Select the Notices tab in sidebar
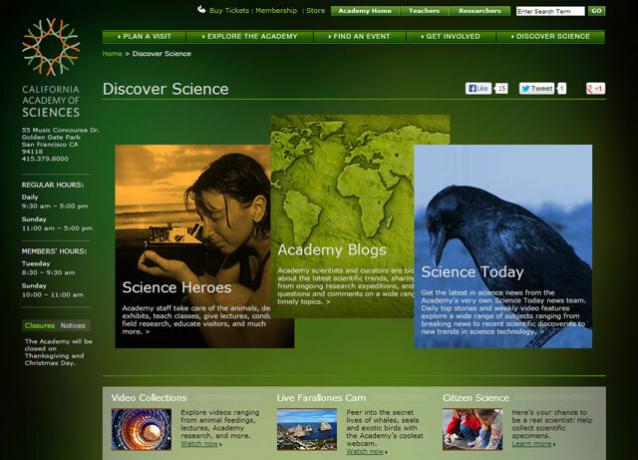This screenshot has height=460, width=638. coord(73,325)
